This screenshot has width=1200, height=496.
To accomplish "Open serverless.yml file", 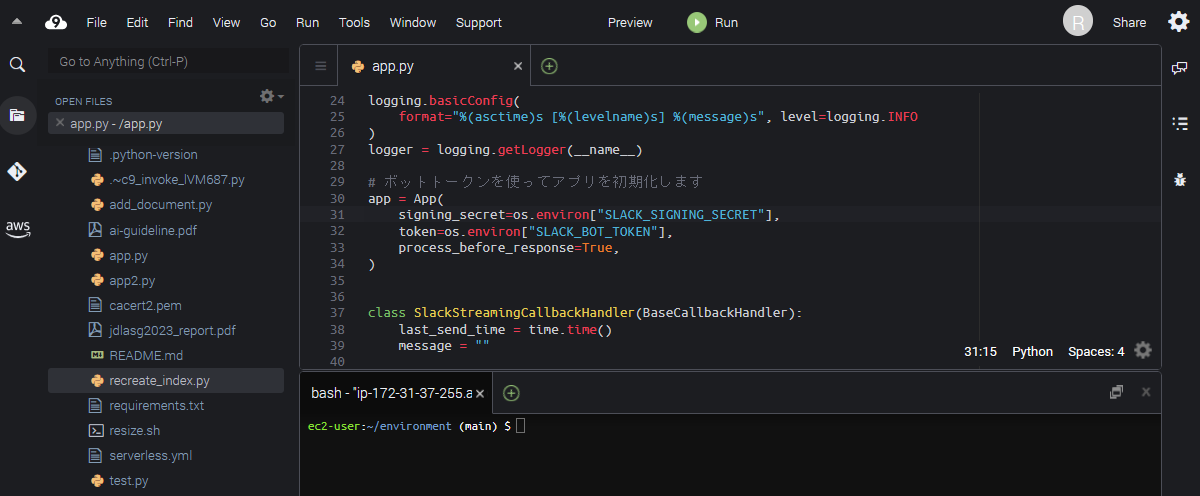I will pos(150,456).
